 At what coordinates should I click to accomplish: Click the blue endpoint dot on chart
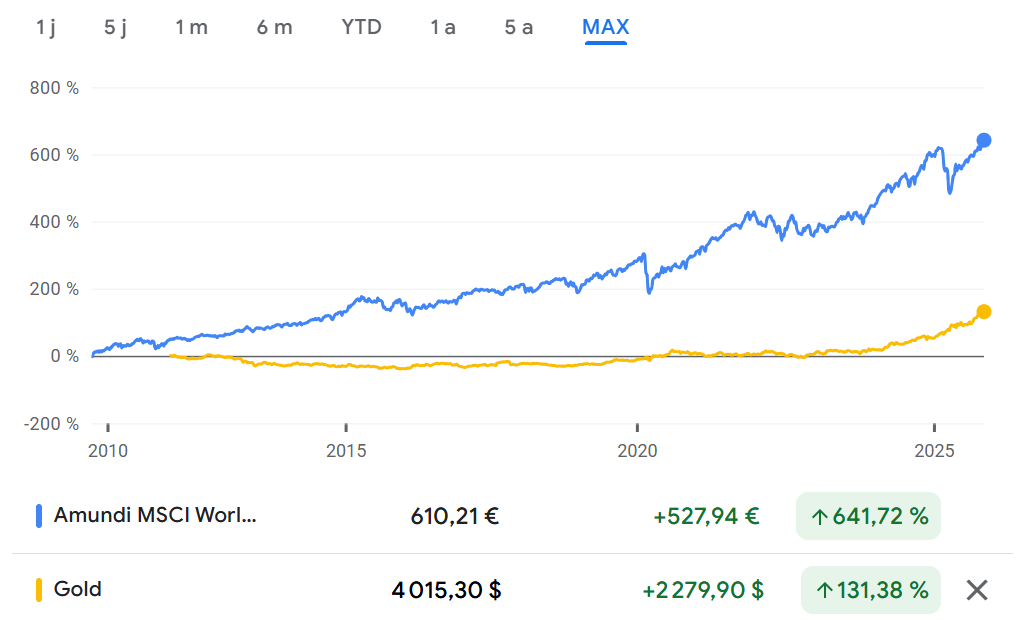tap(983, 140)
